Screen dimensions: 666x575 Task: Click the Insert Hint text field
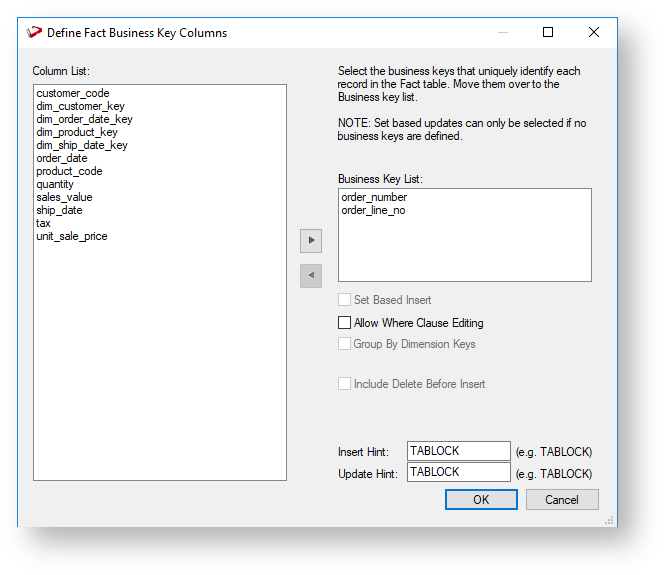click(459, 451)
